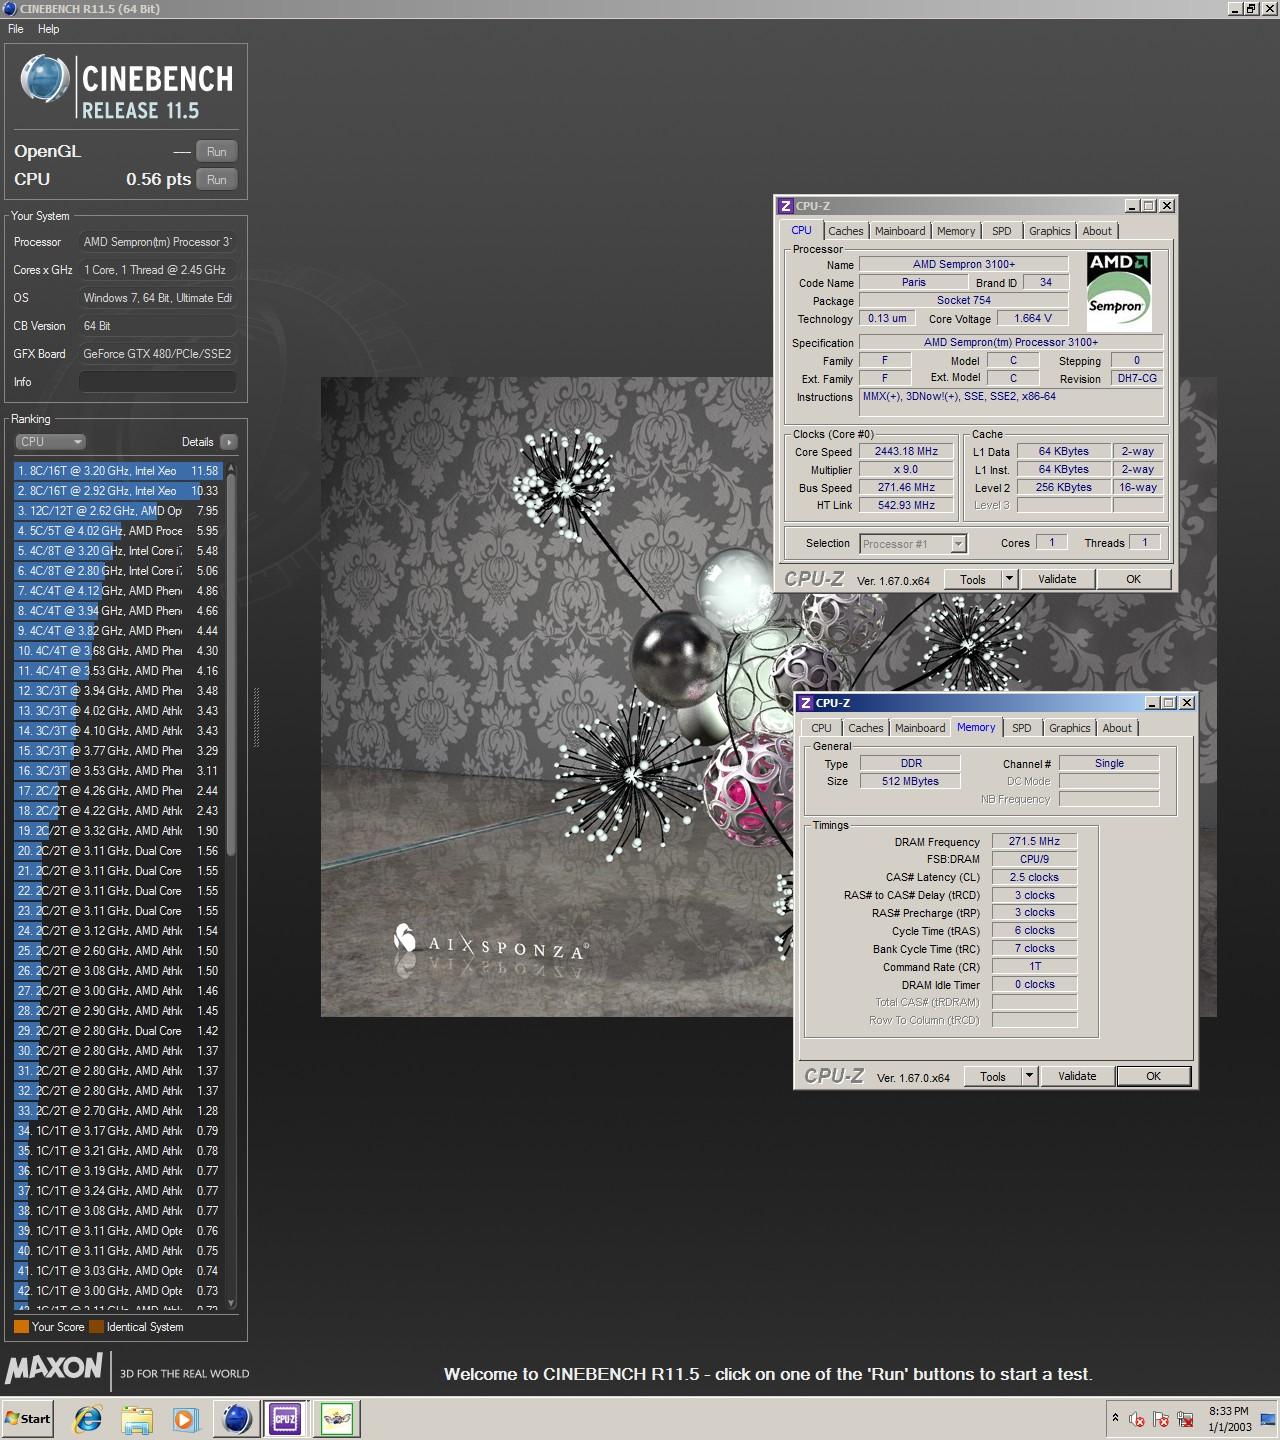Click the Start button
Screen dimensions: 1280x1440
(x=28, y=1418)
